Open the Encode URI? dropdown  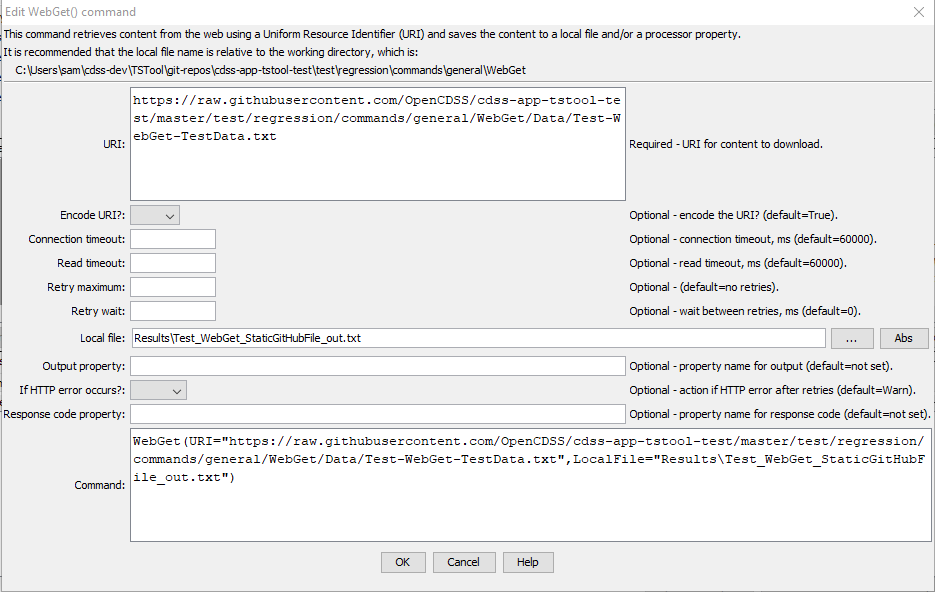pyautogui.click(x=155, y=215)
